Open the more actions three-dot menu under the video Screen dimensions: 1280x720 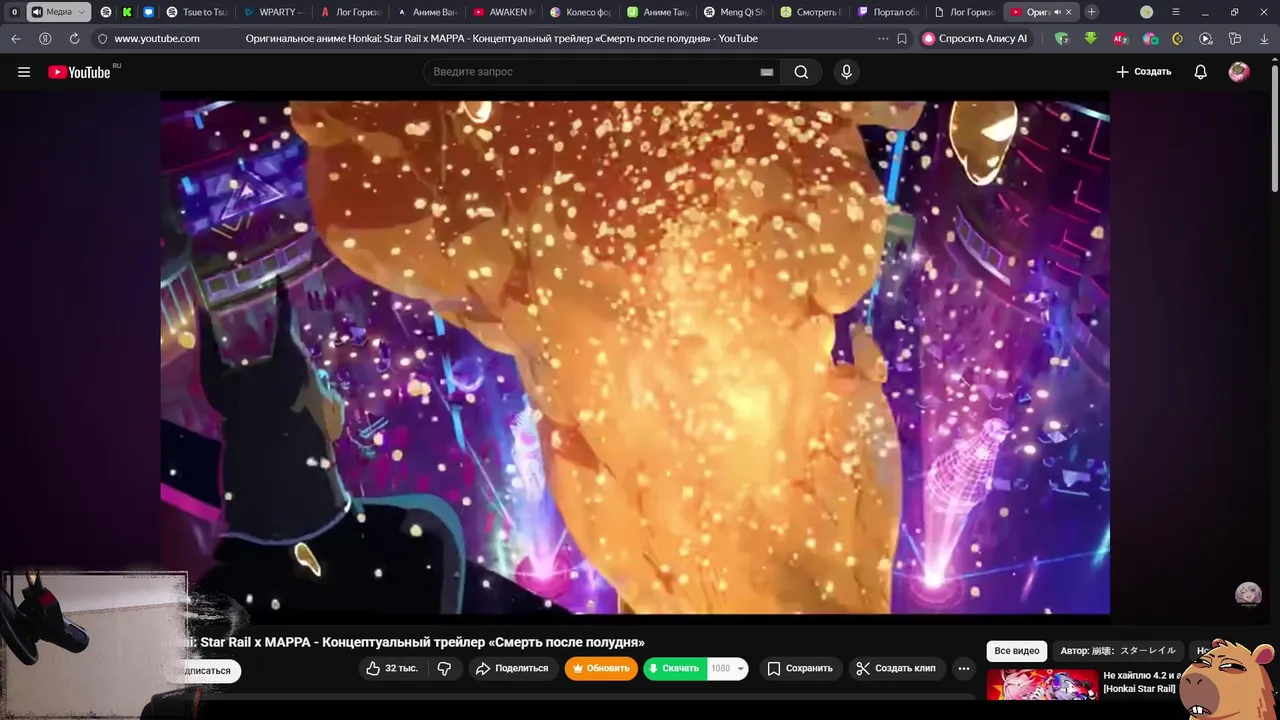(964, 668)
